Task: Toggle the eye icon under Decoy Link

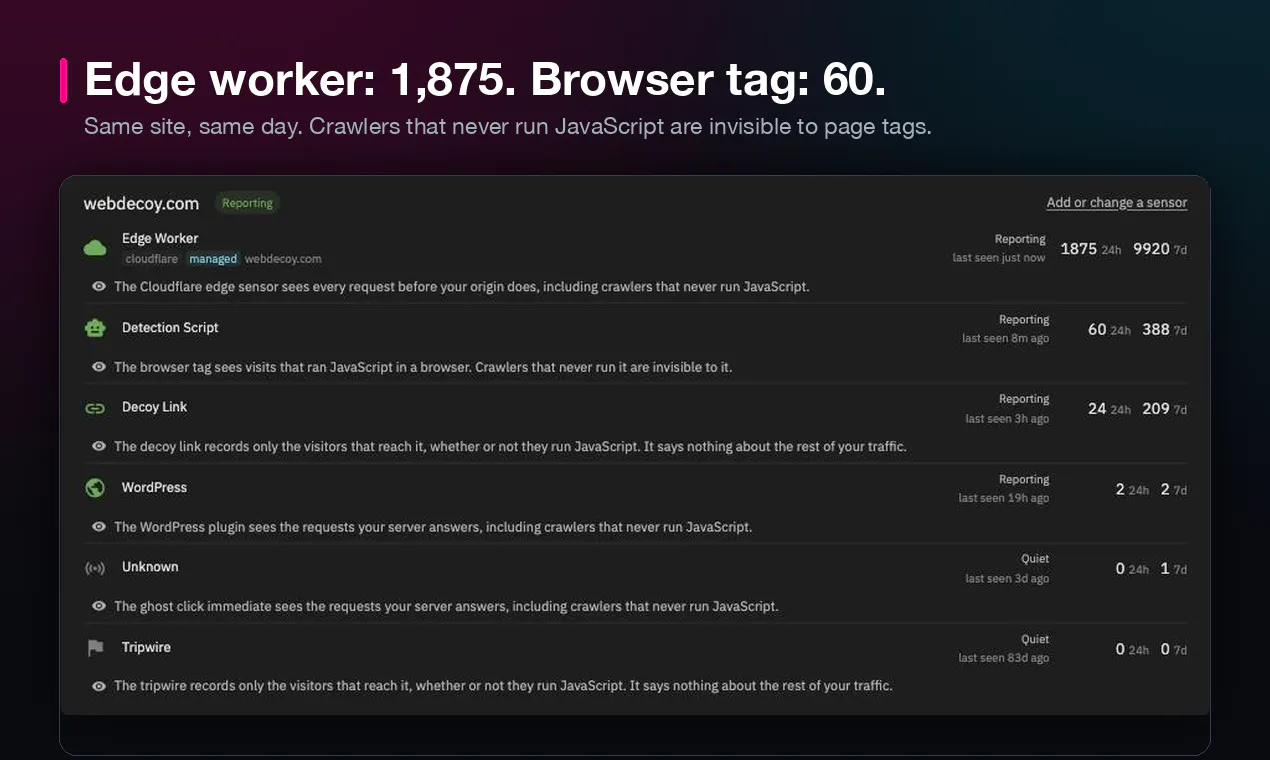Action: [x=99, y=446]
